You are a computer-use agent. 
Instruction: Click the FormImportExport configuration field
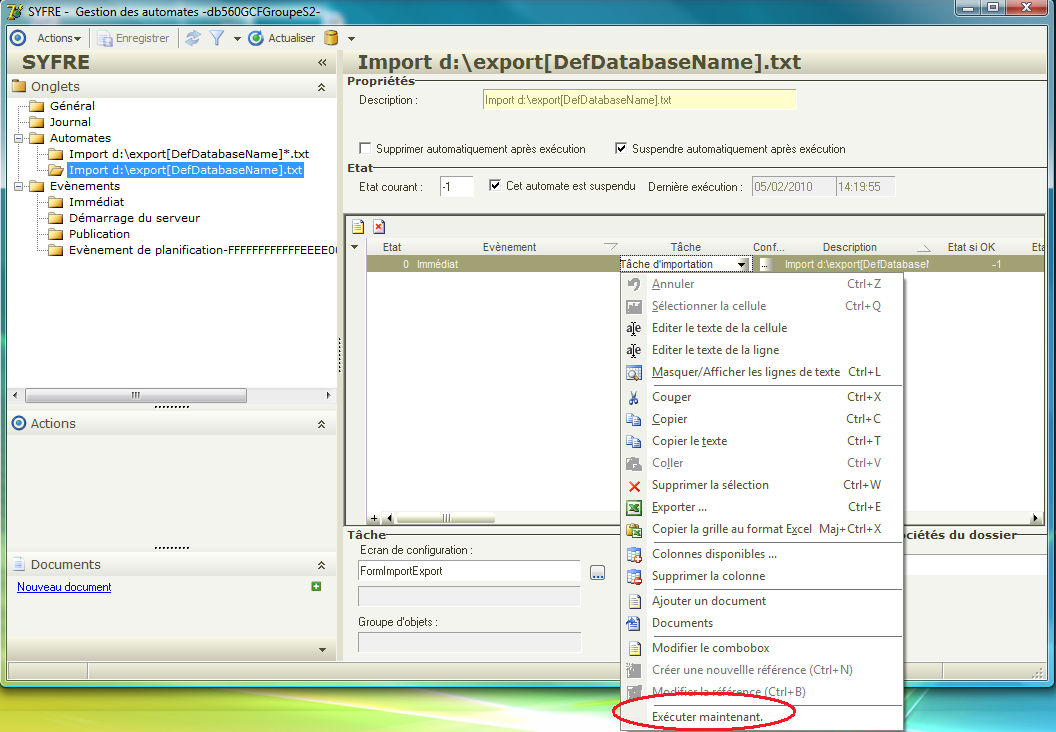click(469, 571)
